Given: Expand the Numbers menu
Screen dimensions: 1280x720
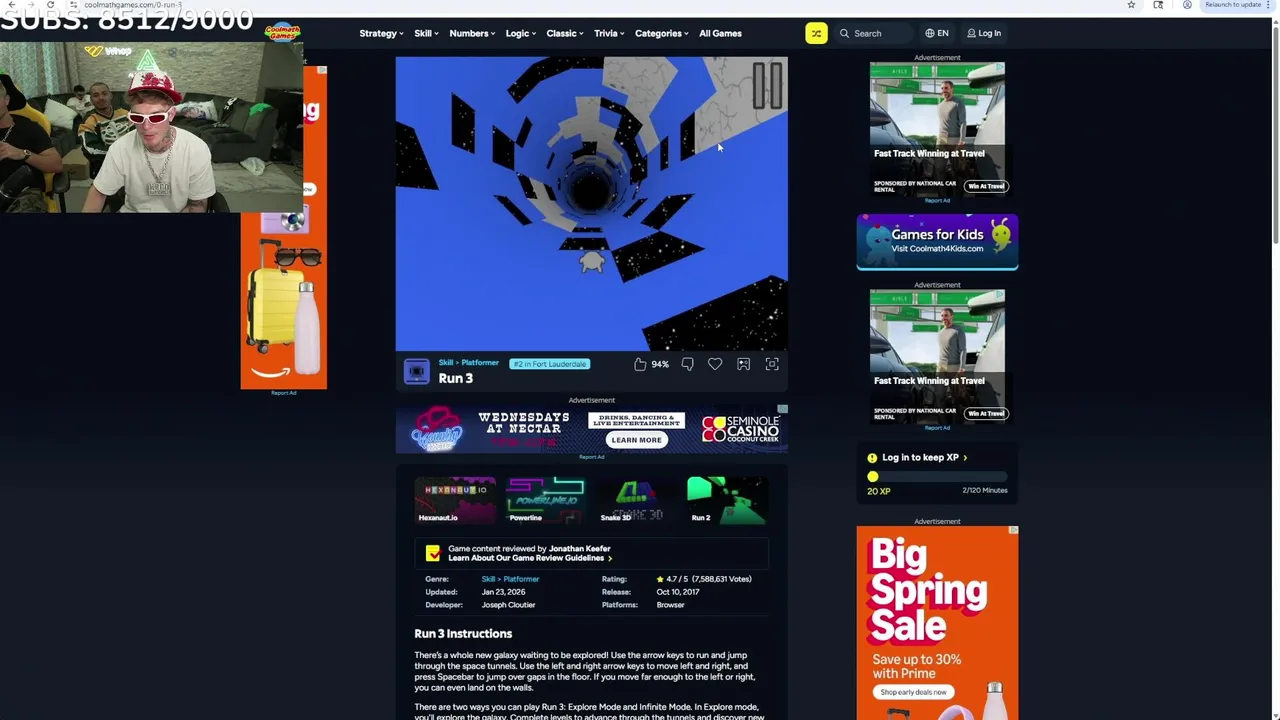Looking at the screenshot, I should 472,33.
